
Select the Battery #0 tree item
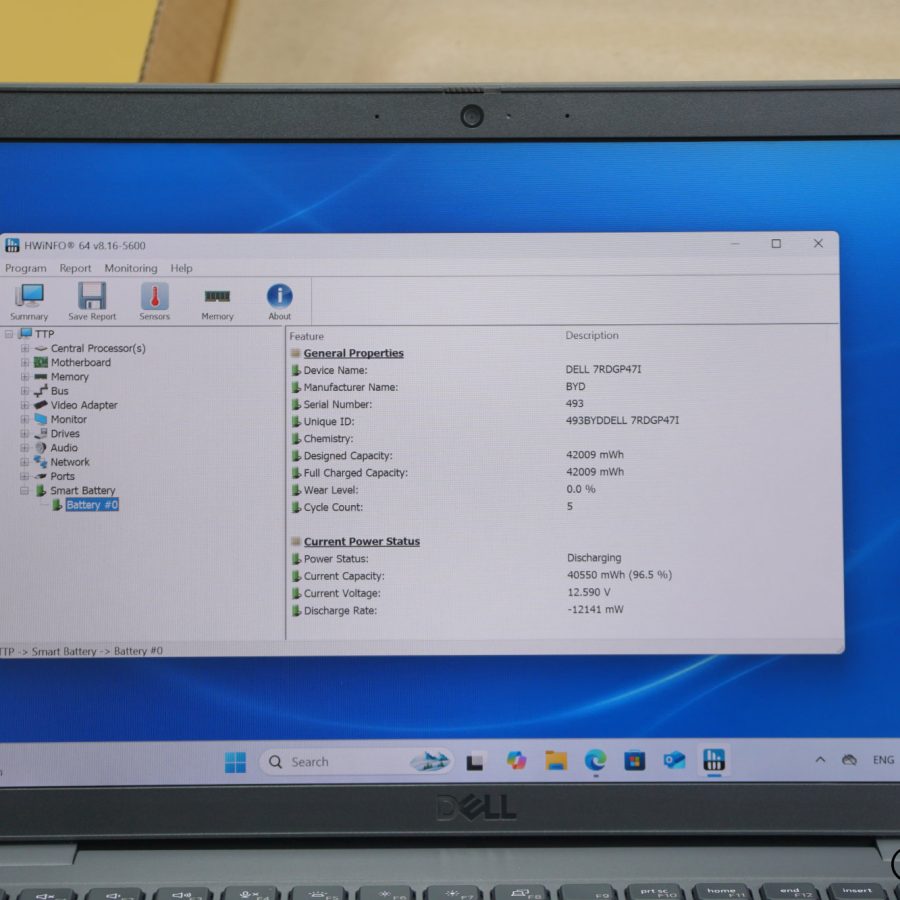(x=92, y=505)
